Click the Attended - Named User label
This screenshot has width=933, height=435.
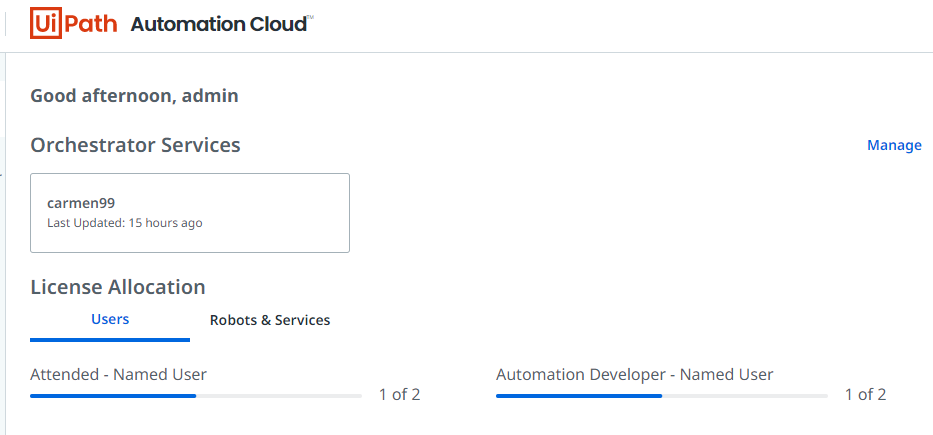pos(118,375)
